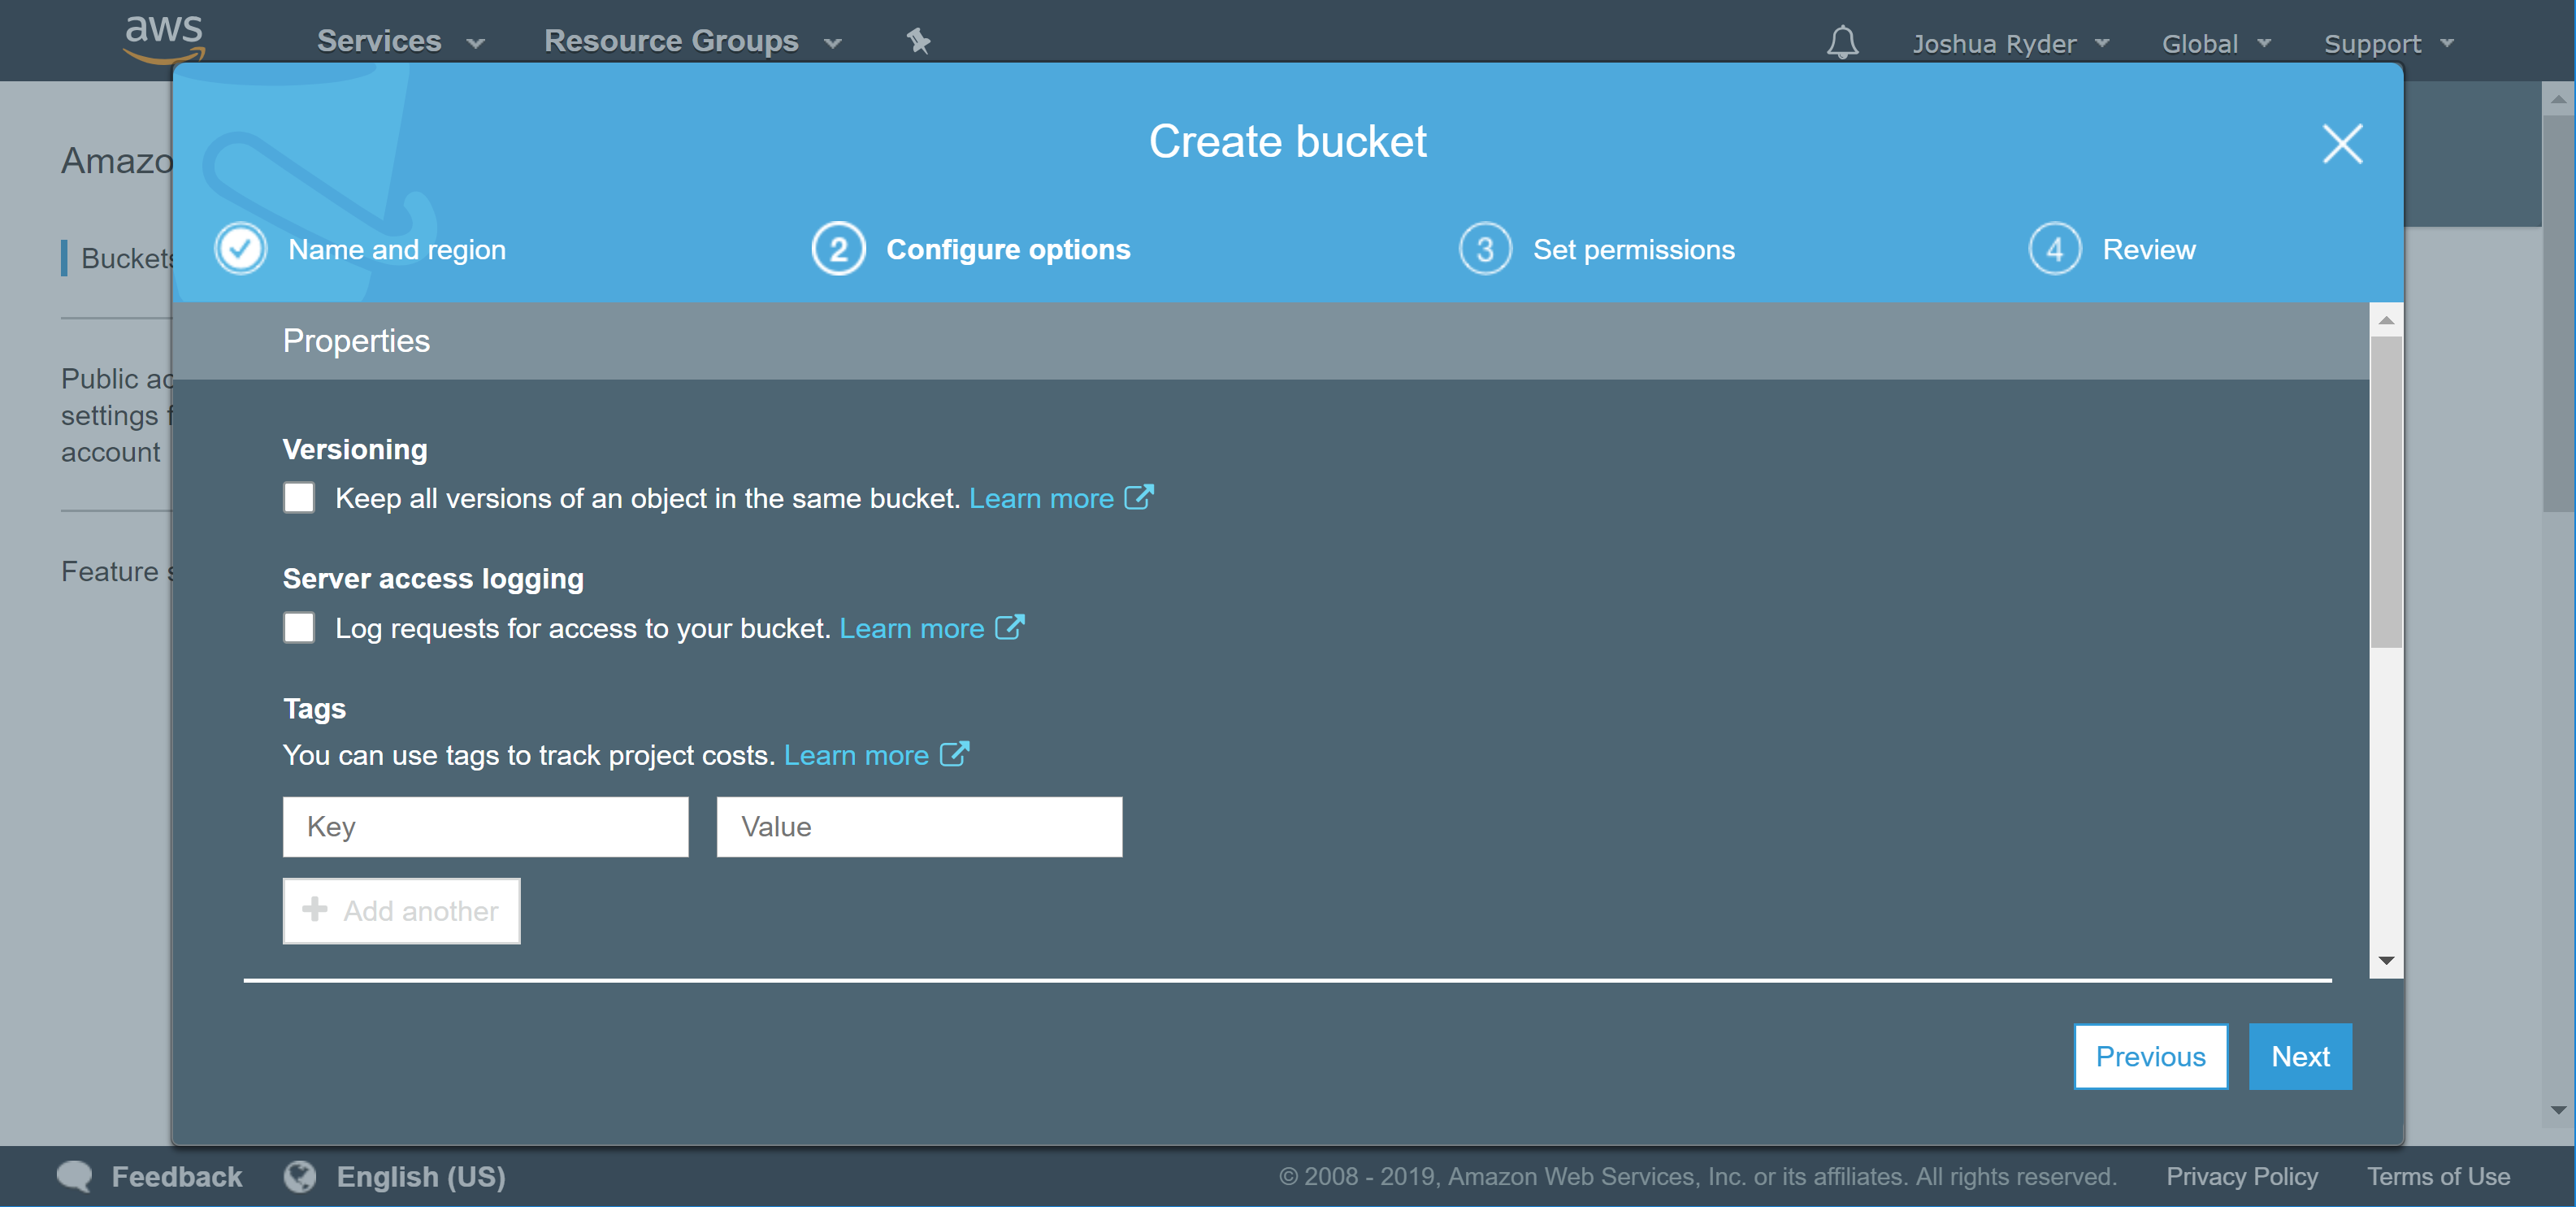Screen dimensions: 2576x1207
Task: Click step 2 circle icon
Action: (x=838, y=249)
